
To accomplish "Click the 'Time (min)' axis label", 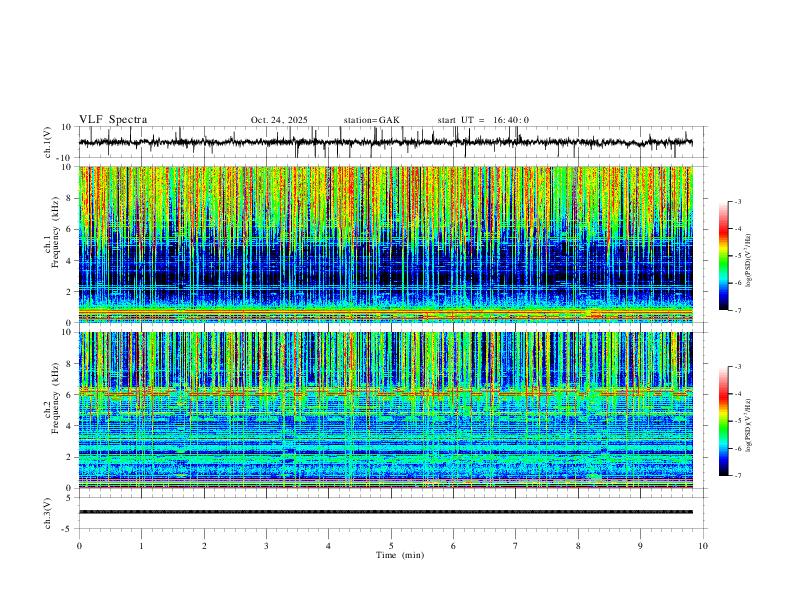I will [x=400, y=555].
